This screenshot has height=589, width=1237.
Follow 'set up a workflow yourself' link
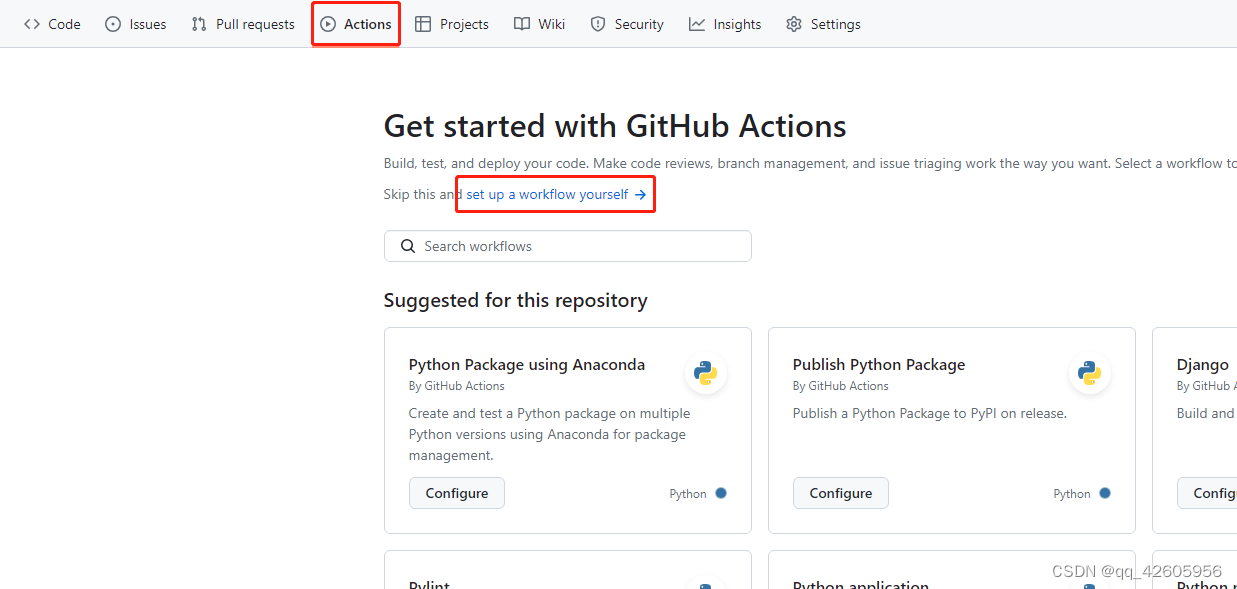[x=556, y=194]
